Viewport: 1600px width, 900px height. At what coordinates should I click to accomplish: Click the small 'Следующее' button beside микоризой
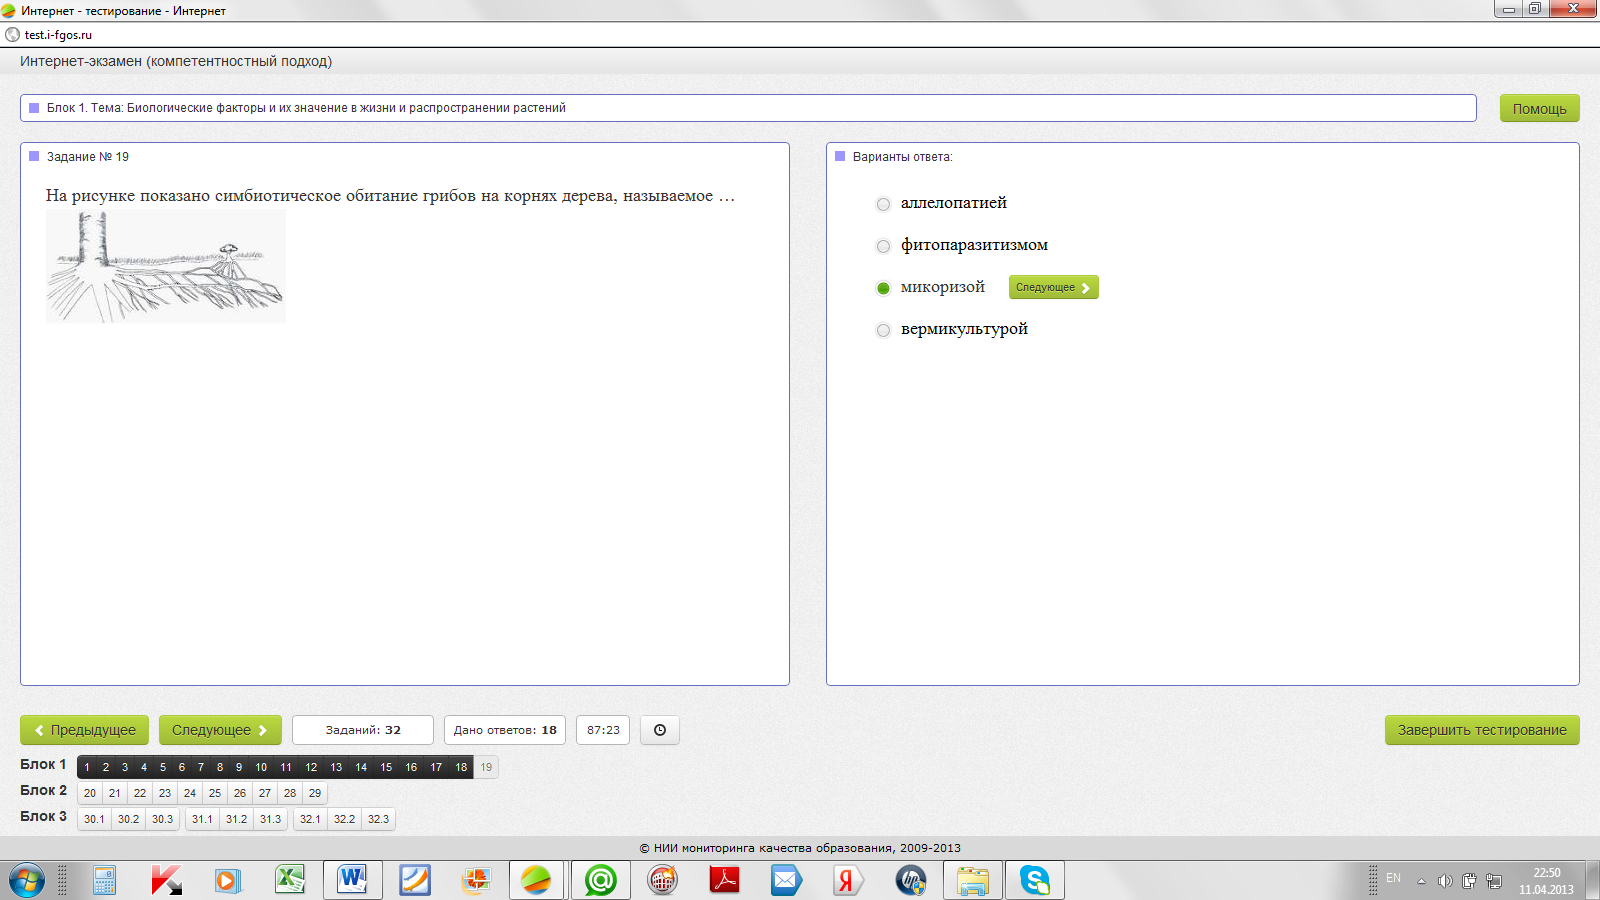pyautogui.click(x=1053, y=287)
